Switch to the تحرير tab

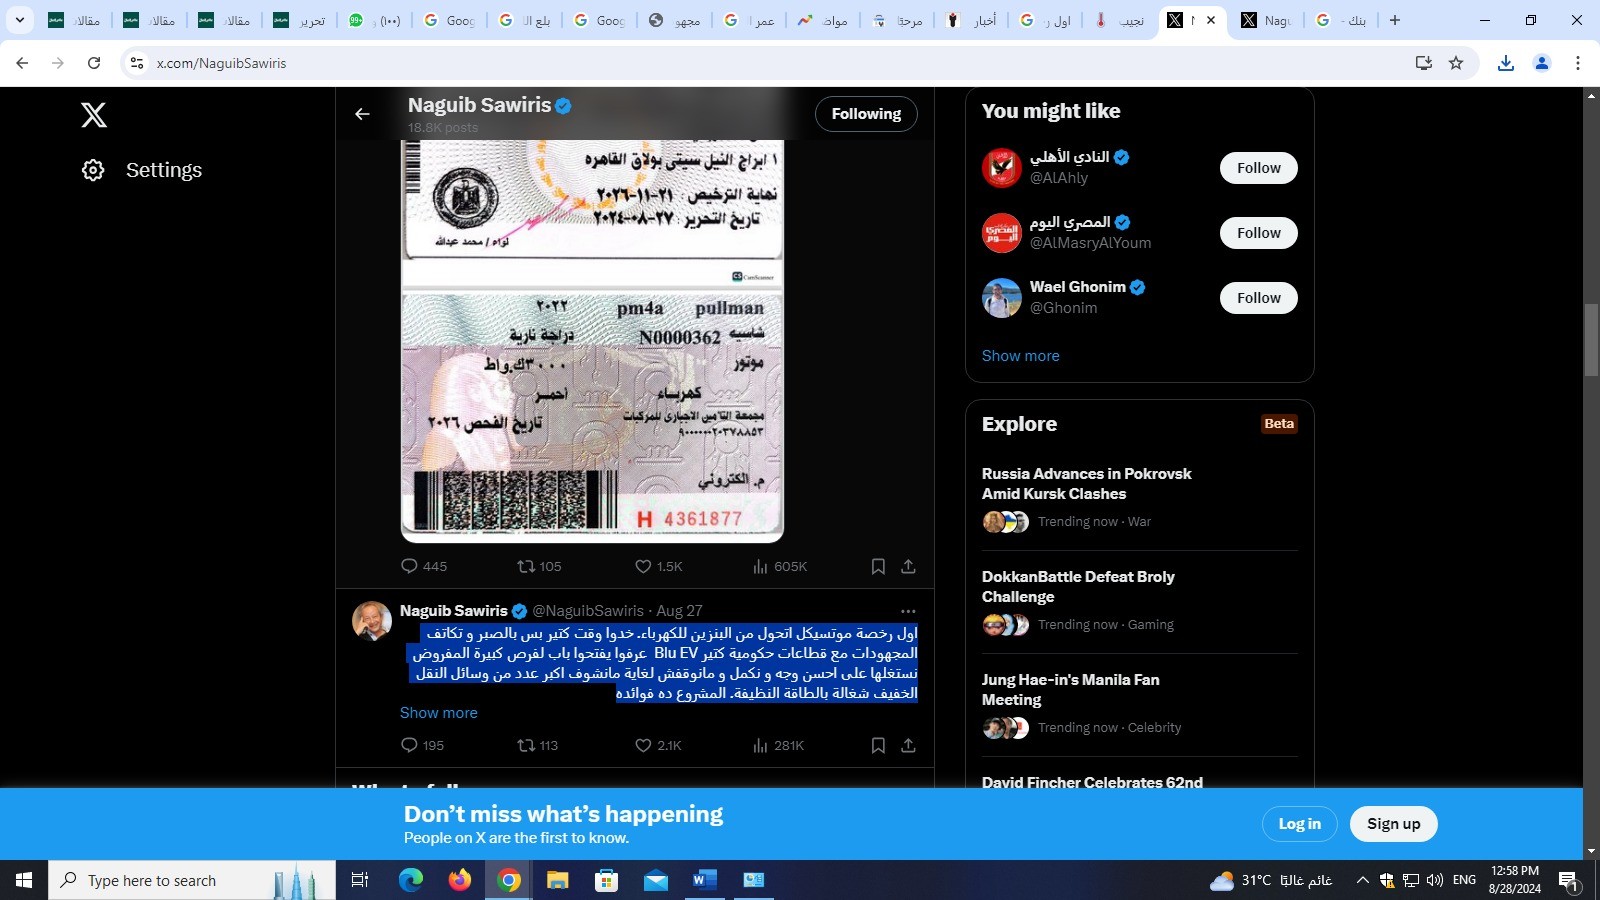[299, 20]
